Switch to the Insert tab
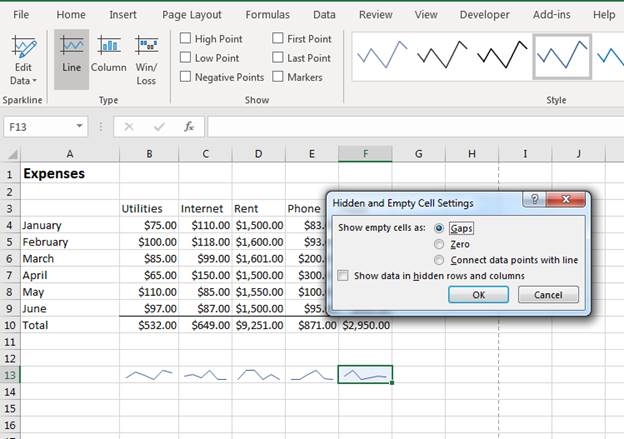The width and height of the screenshot is (624, 439). [x=123, y=15]
